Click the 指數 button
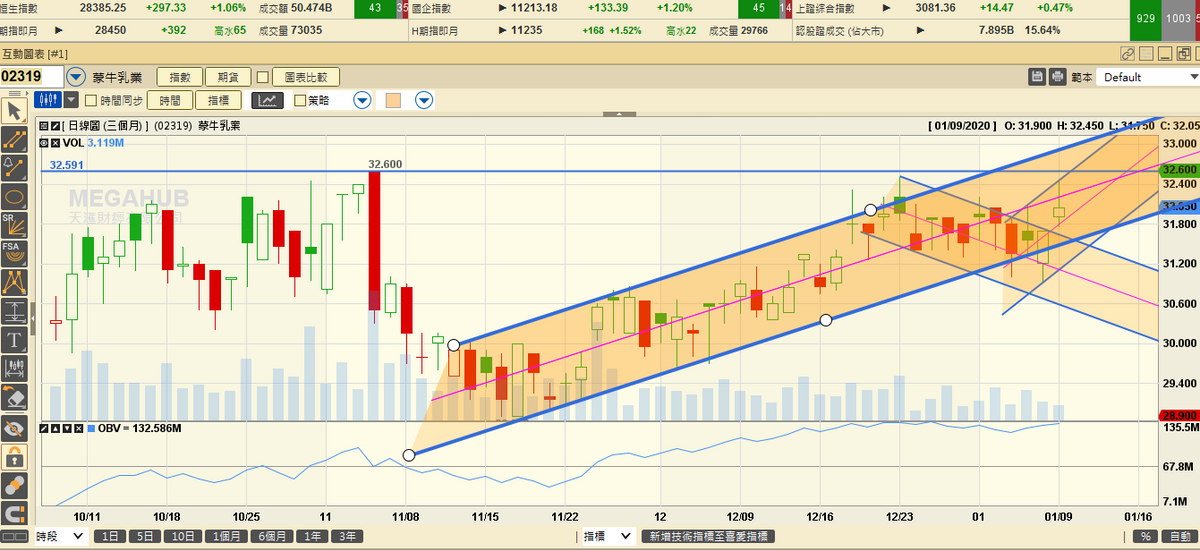 click(179, 77)
